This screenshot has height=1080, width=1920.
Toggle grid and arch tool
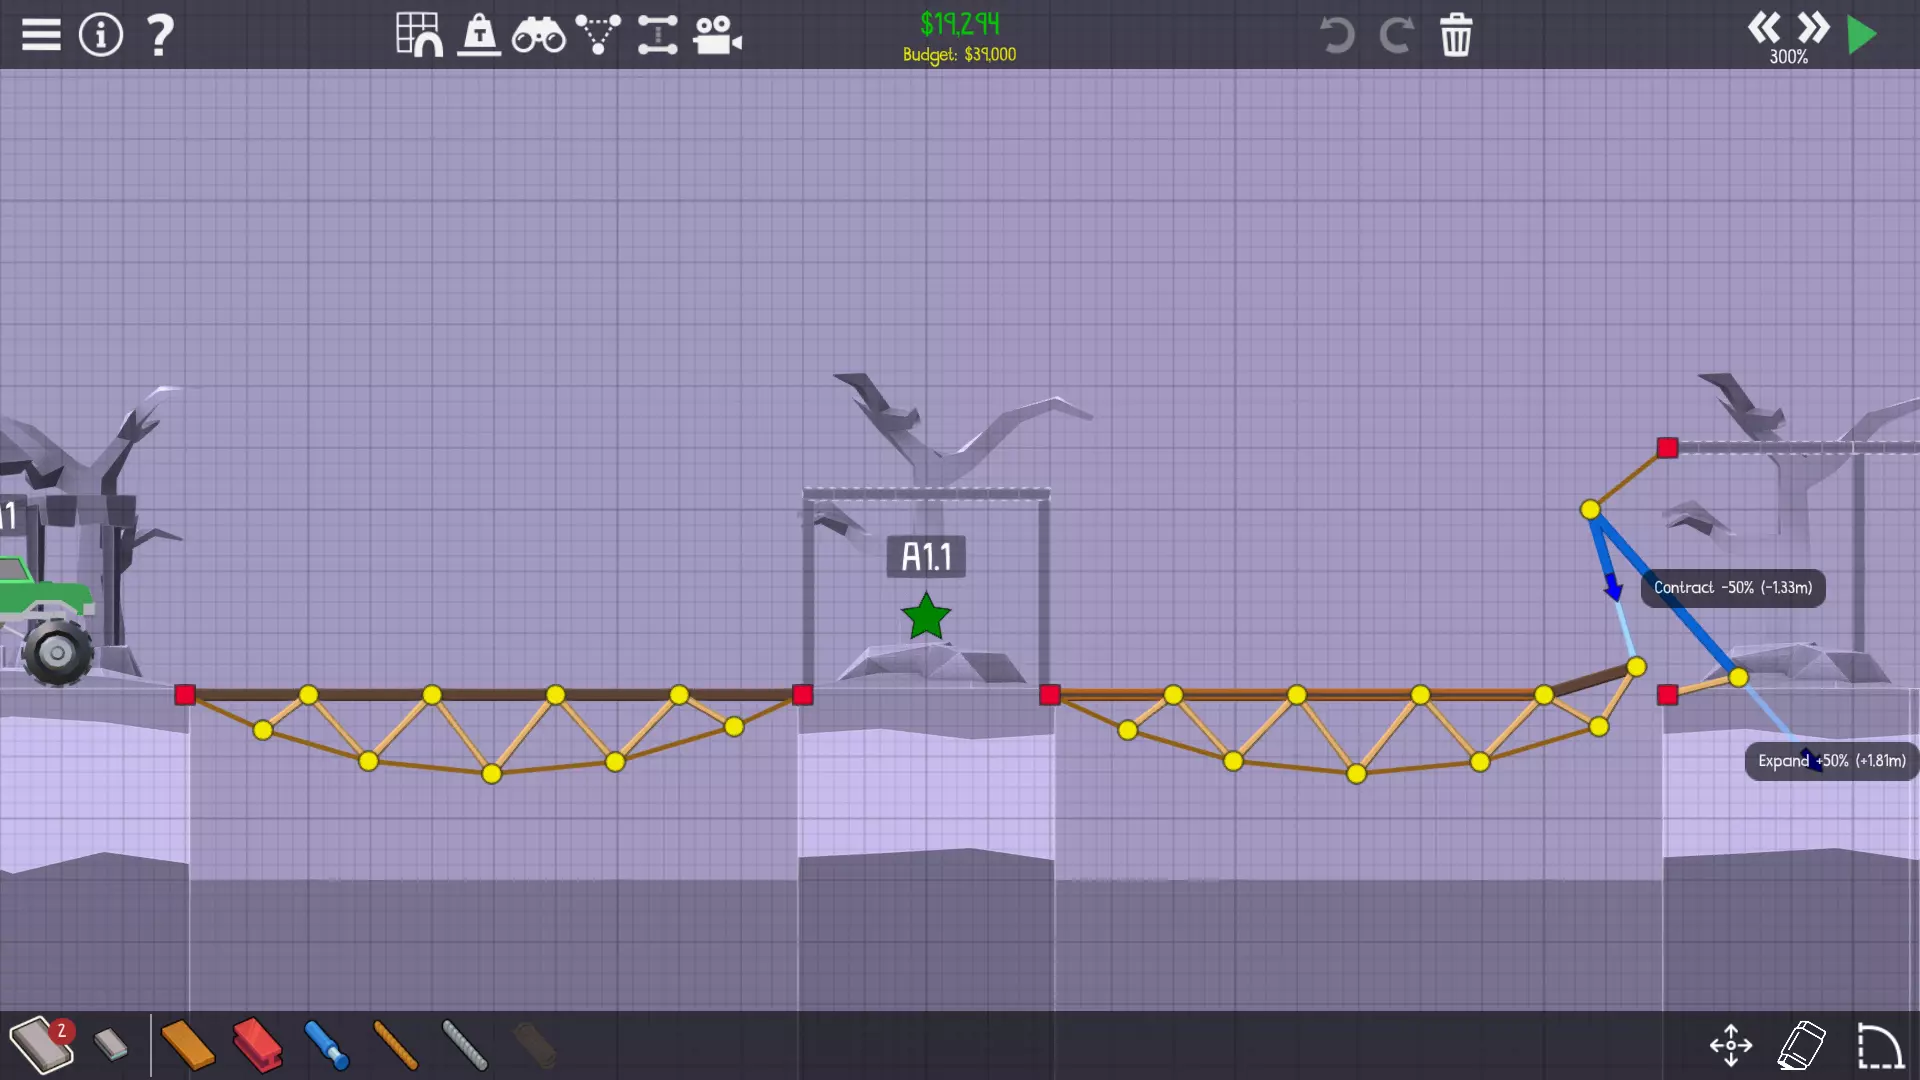click(419, 35)
